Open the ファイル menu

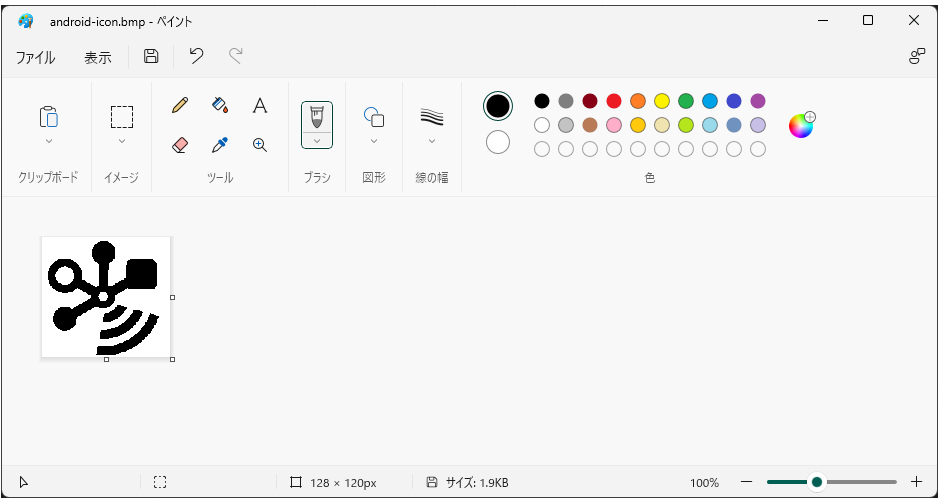tap(35, 58)
